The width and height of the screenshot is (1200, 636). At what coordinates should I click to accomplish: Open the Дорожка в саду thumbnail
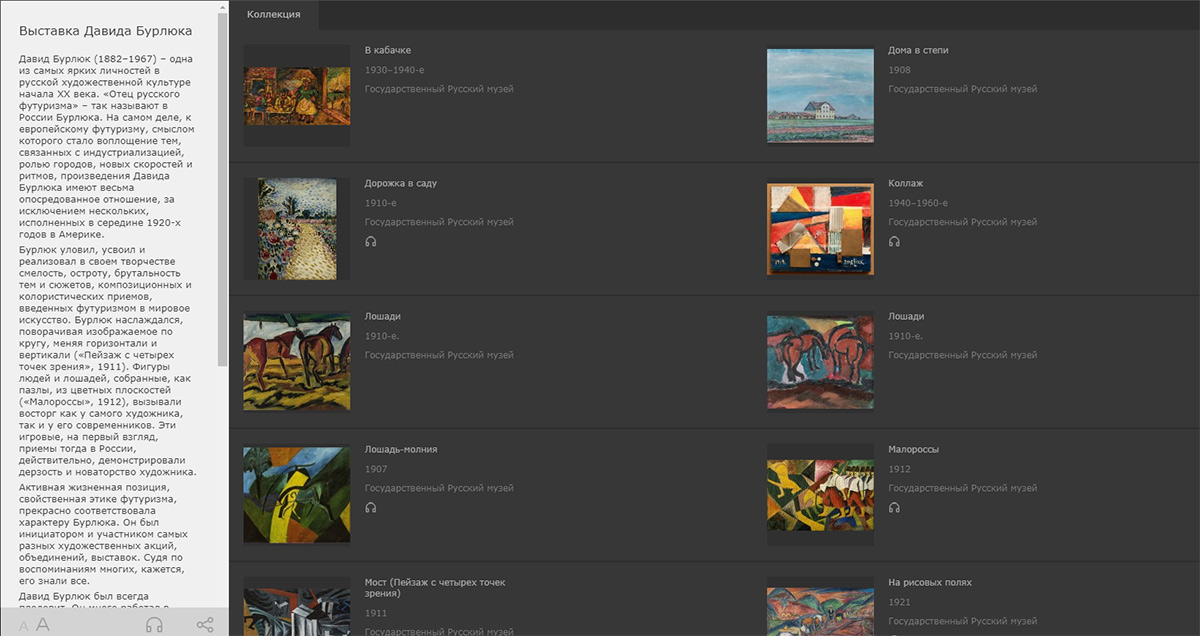(297, 229)
